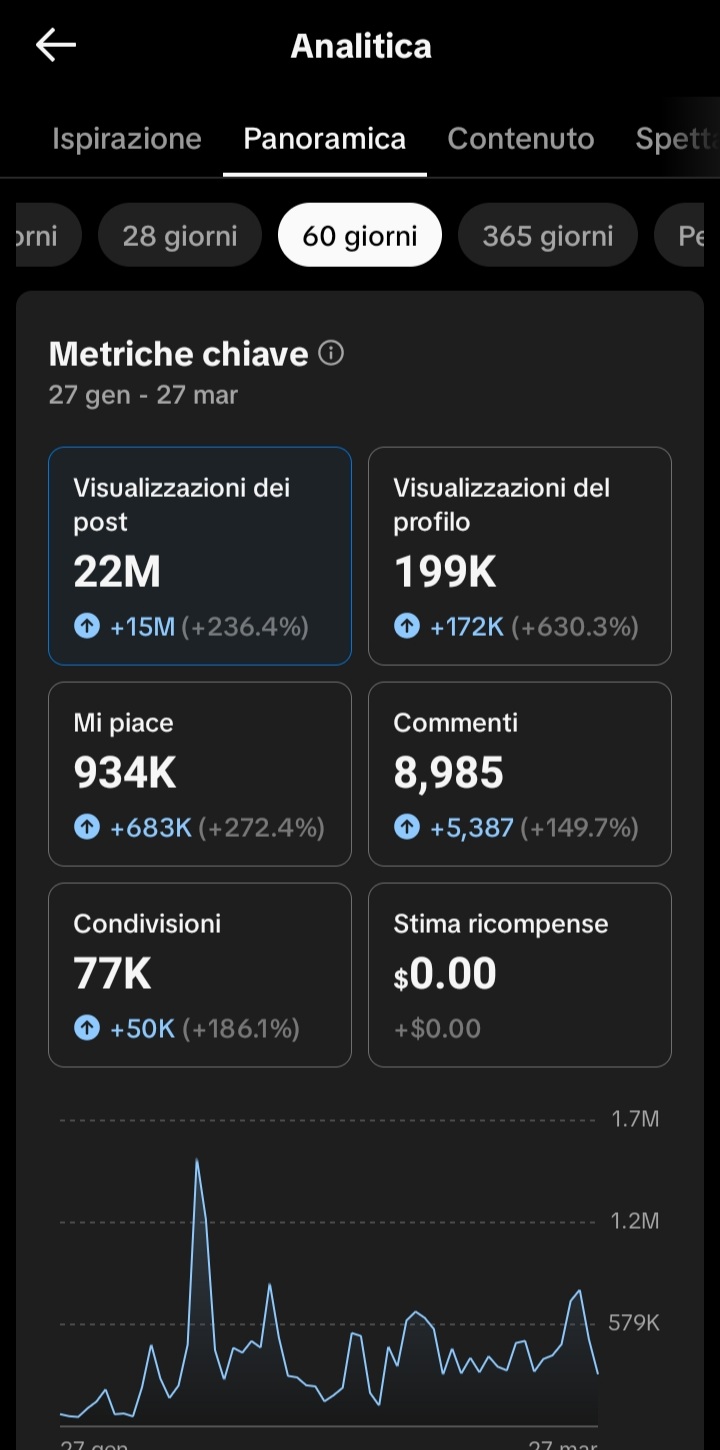Tap the Condivisioni up-arrow icon

click(87, 1028)
